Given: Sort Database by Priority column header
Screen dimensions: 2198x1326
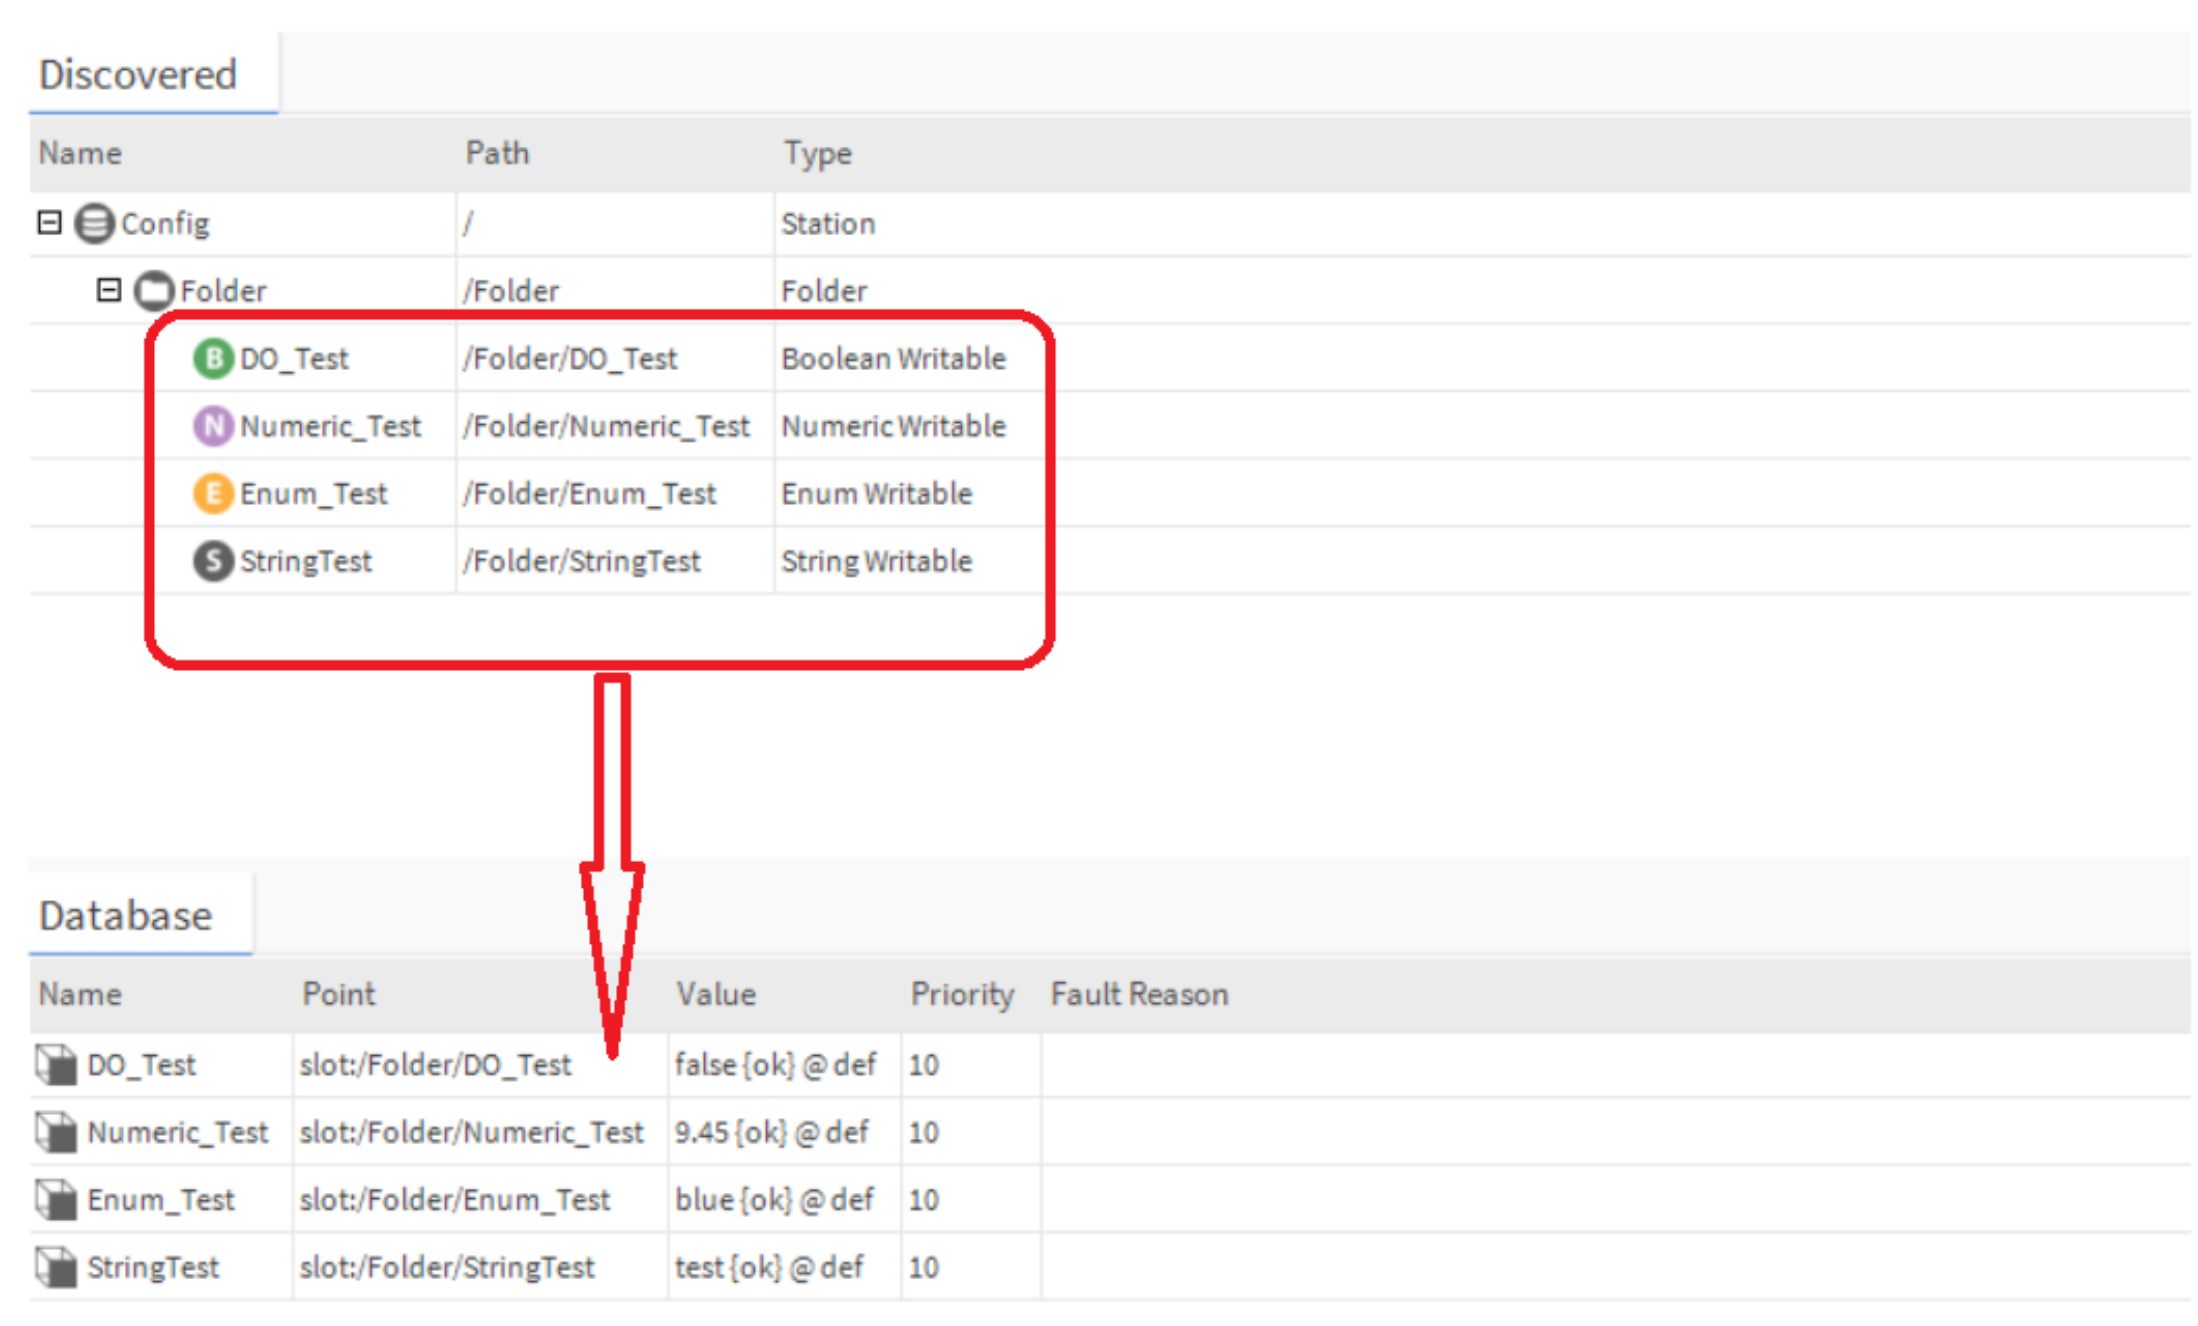Looking at the screenshot, I should [961, 994].
